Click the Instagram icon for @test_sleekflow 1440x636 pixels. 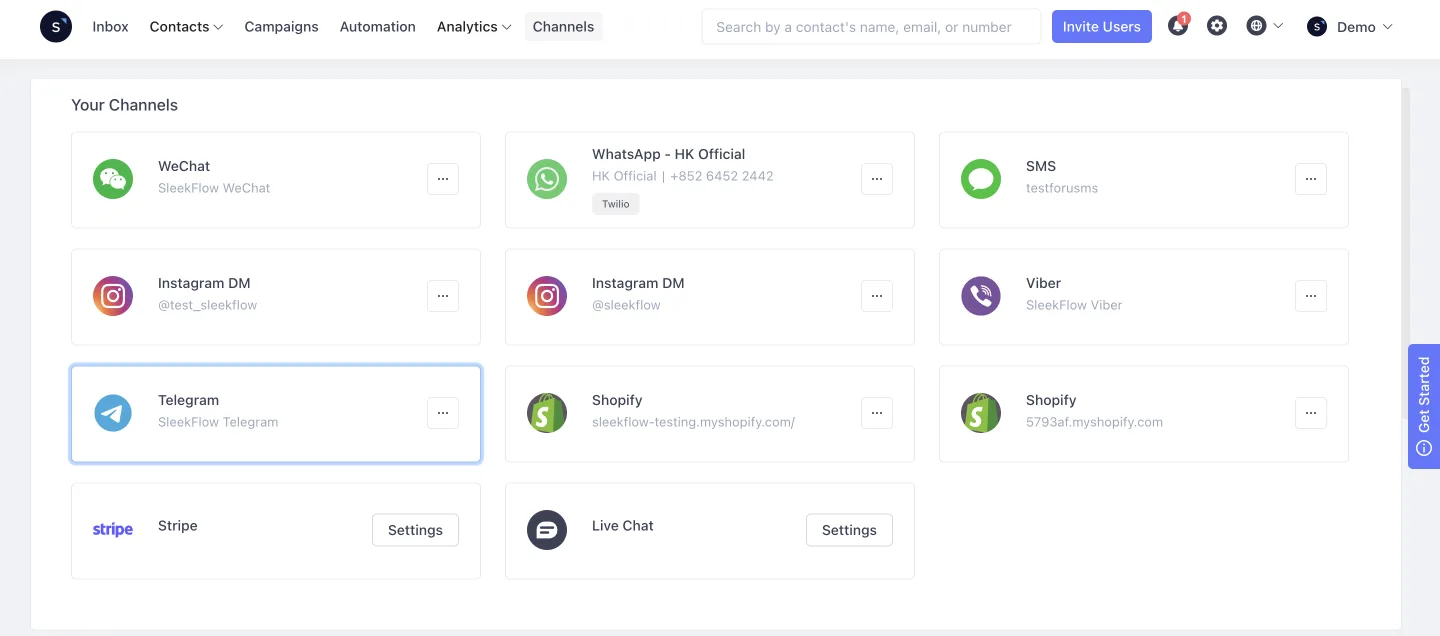pyautogui.click(x=112, y=294)
